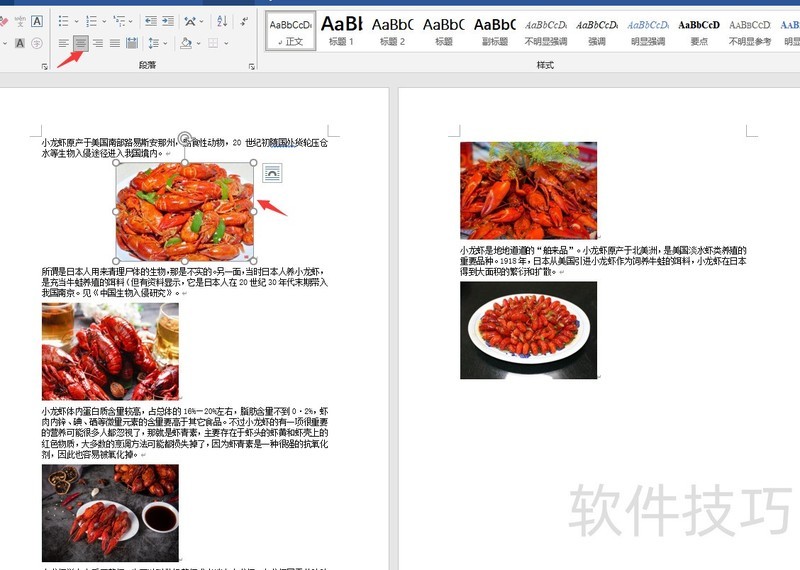Image resolution: width=800 pixels, height=570 pixels.
Task: Justify paragraph text
Action: pos(115,43)
